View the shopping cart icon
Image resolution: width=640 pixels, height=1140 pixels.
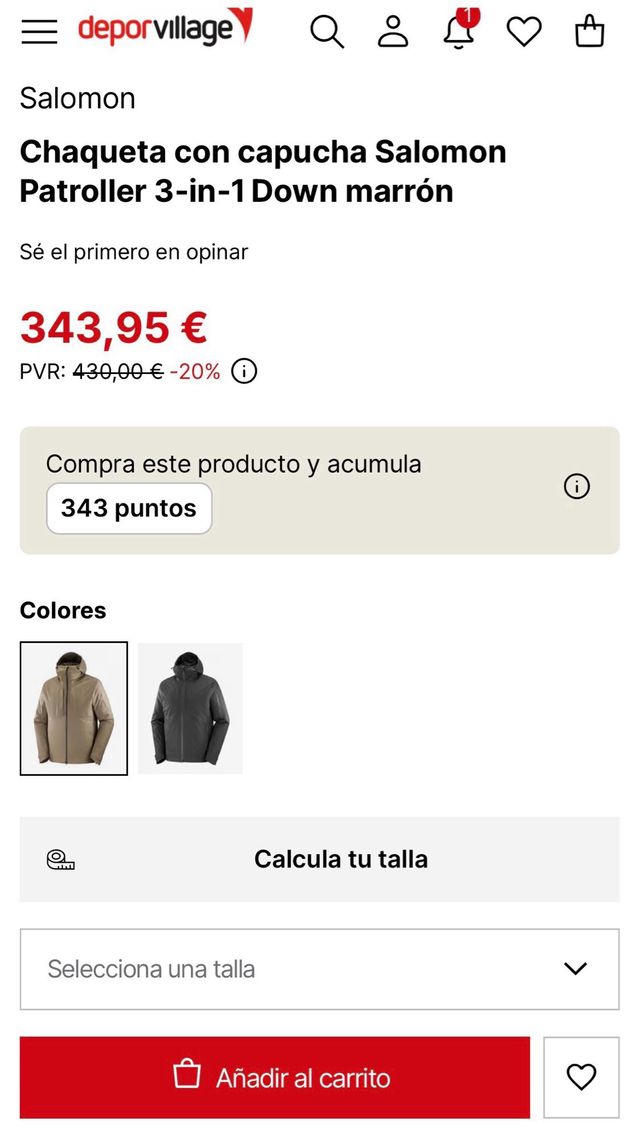point(590,32)
